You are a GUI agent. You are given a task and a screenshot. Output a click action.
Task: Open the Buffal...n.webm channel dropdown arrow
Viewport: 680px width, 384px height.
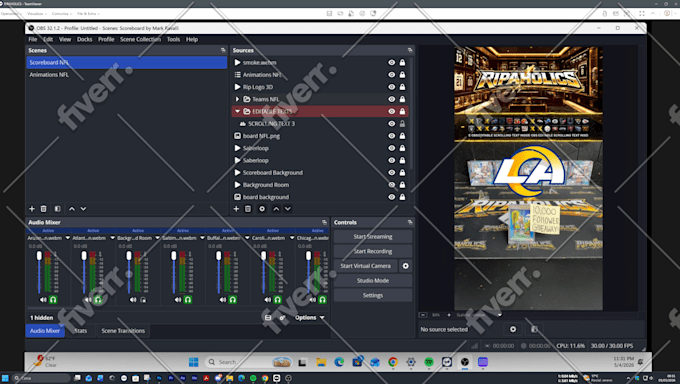pyautogui.click(x=247, y=238)
